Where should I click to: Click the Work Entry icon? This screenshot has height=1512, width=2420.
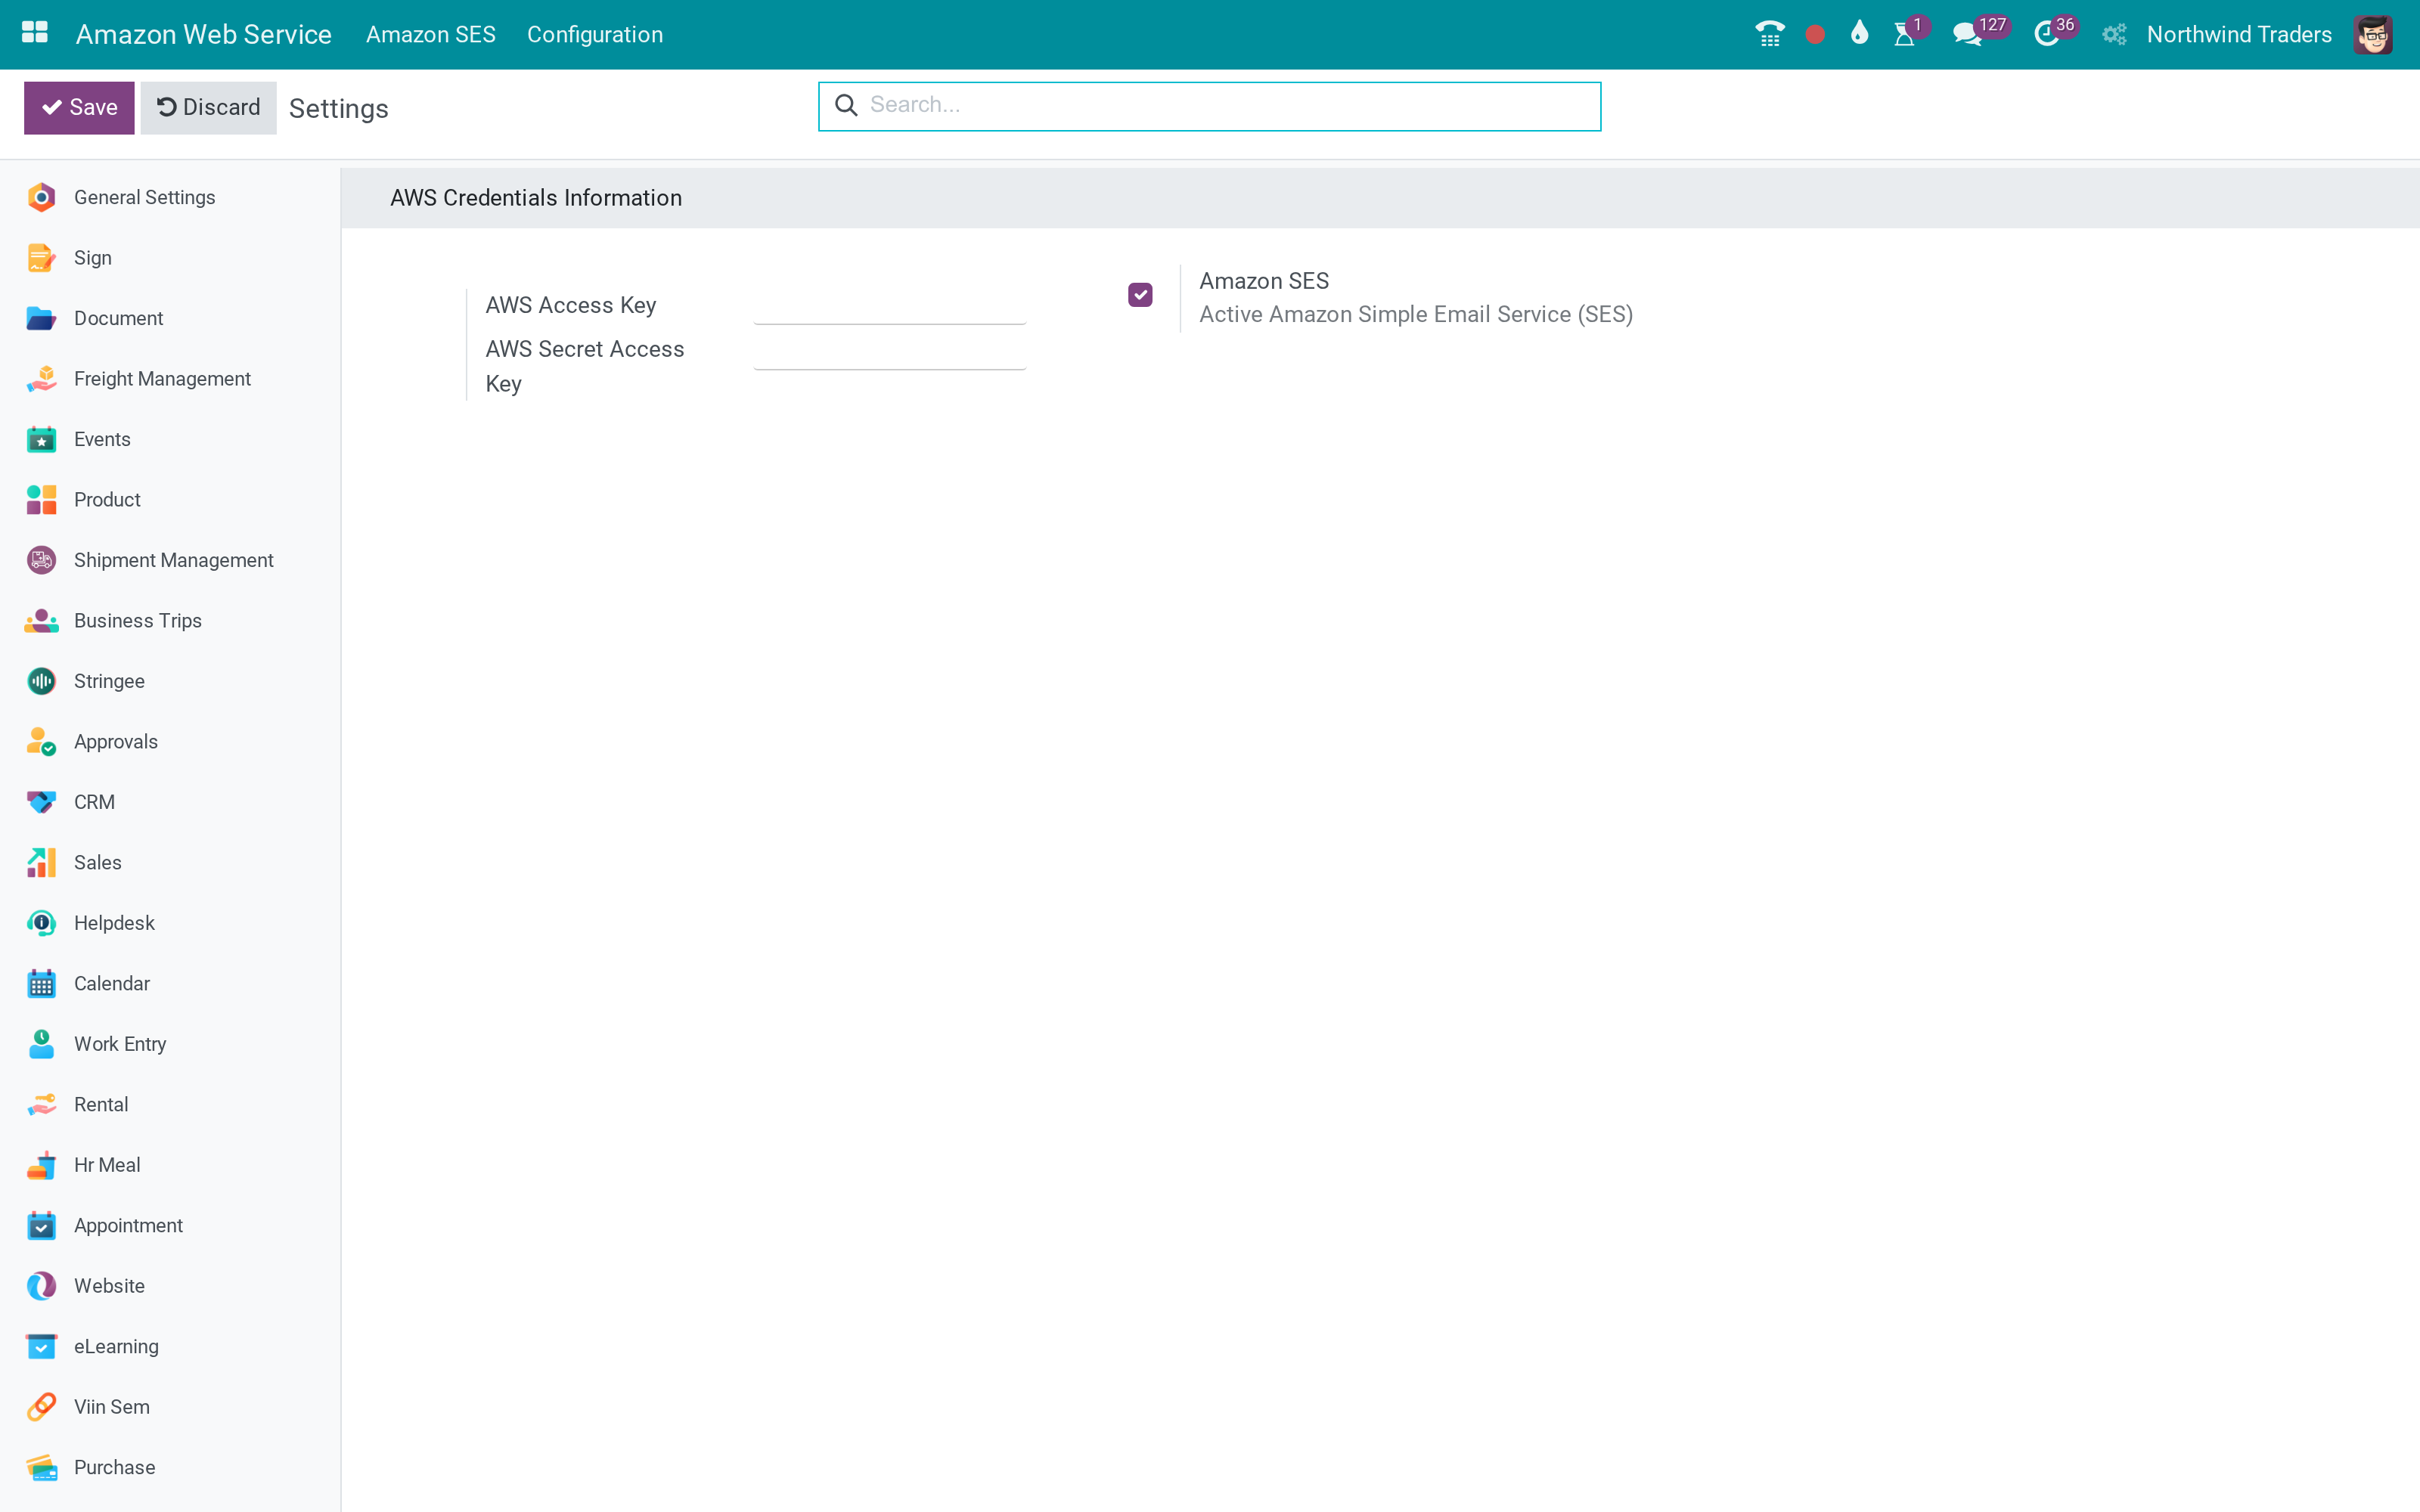pos(41,1044)
